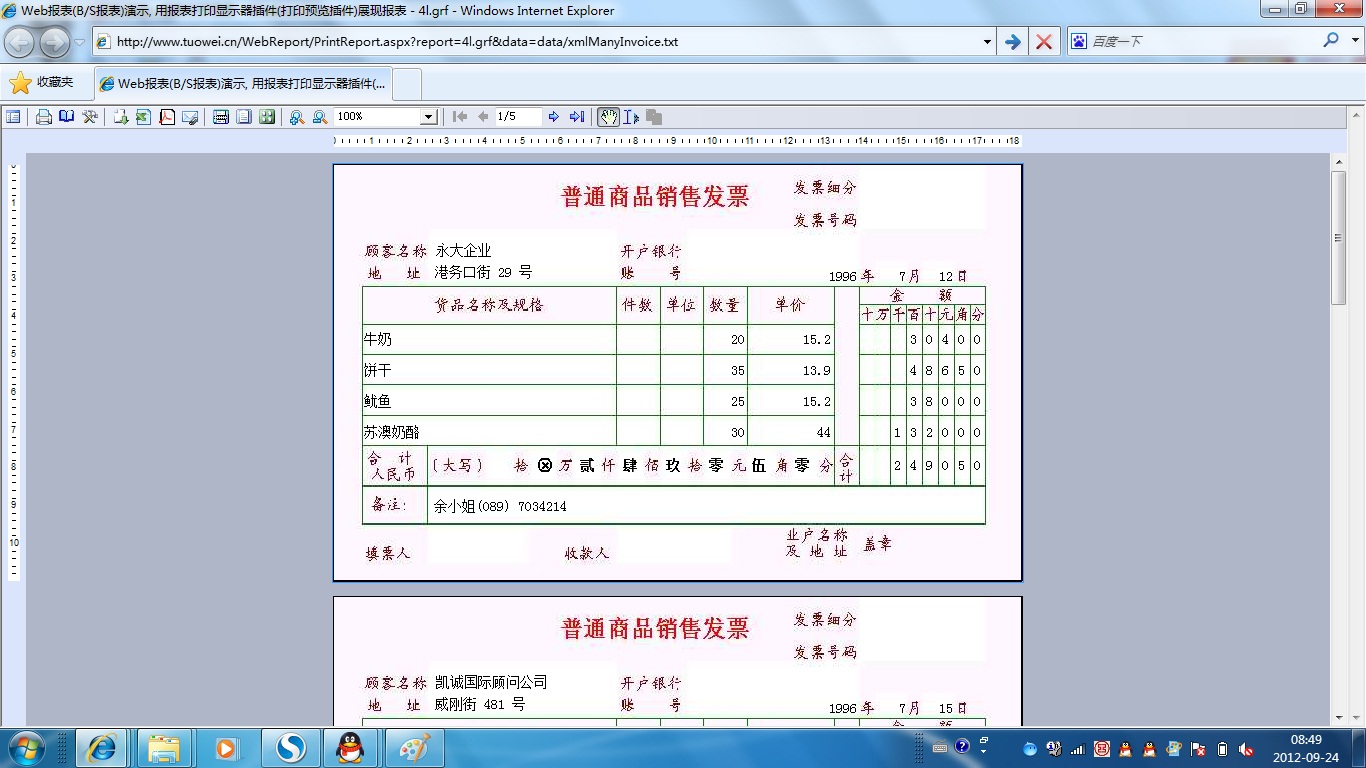Click the zoom in magnifier icon
This screenshot has width=1366, height=768.
click(297, 117)
